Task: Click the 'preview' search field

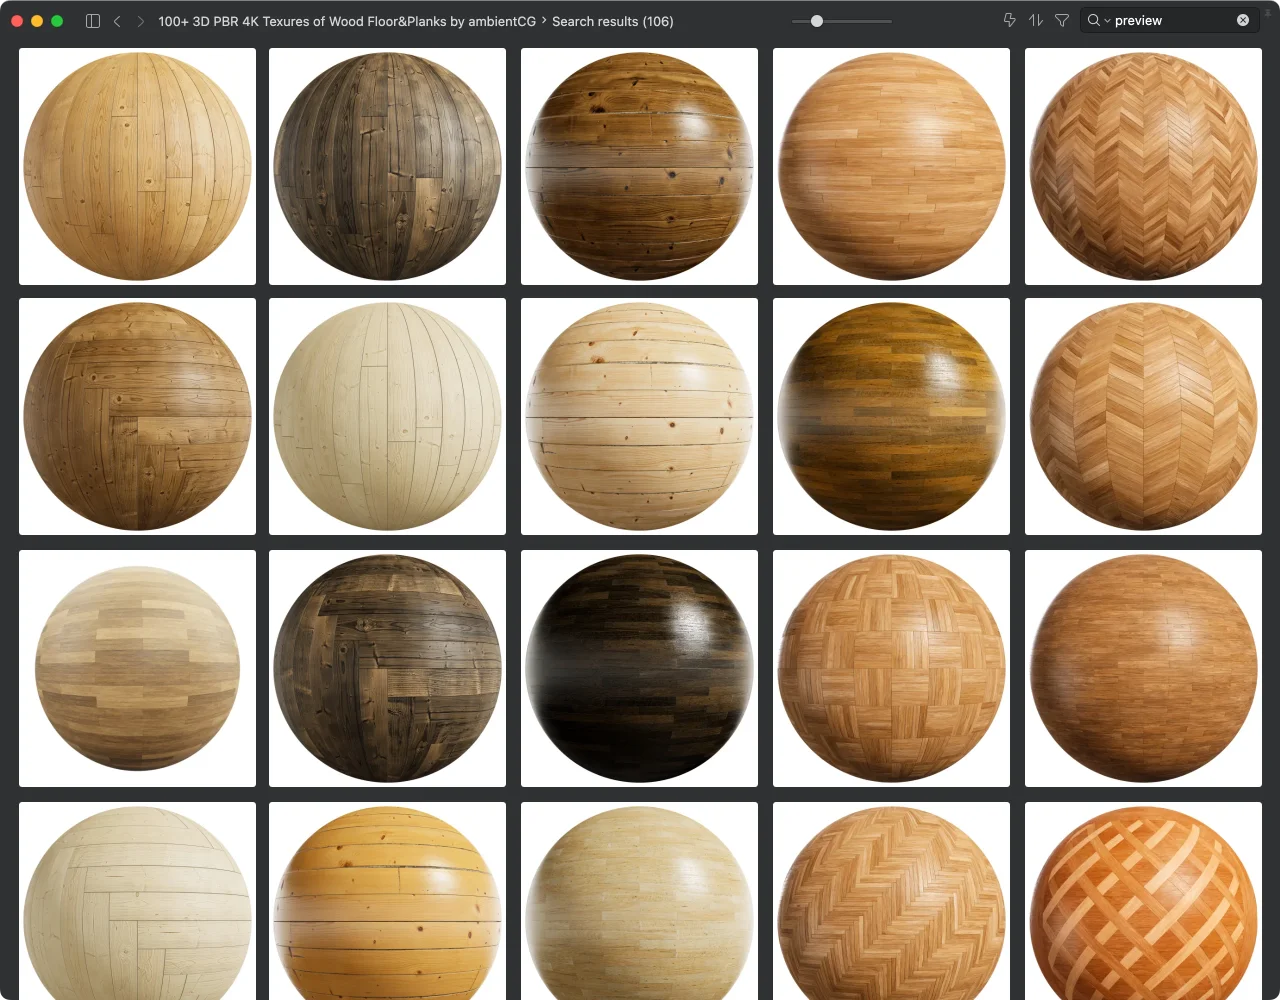Action: point(1170,20)
